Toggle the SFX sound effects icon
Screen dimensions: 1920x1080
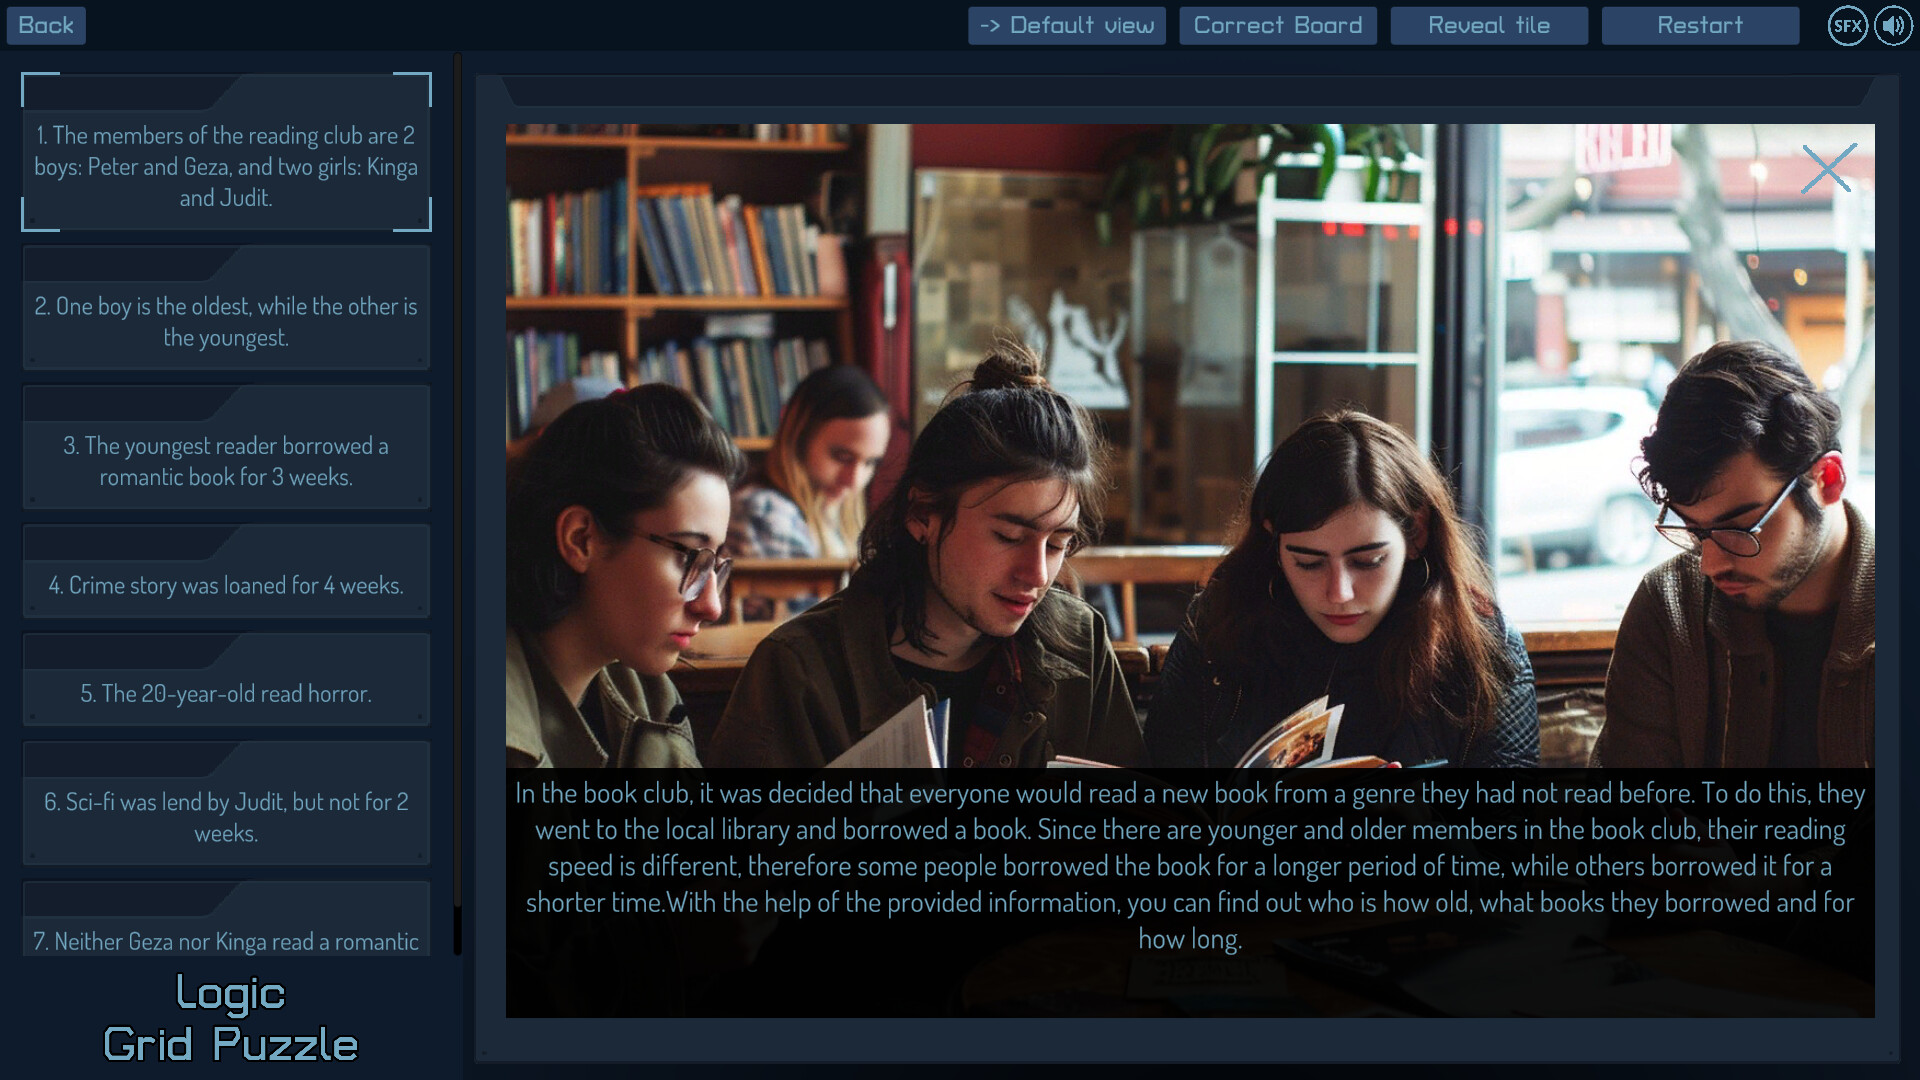(x=1847, y=25)
